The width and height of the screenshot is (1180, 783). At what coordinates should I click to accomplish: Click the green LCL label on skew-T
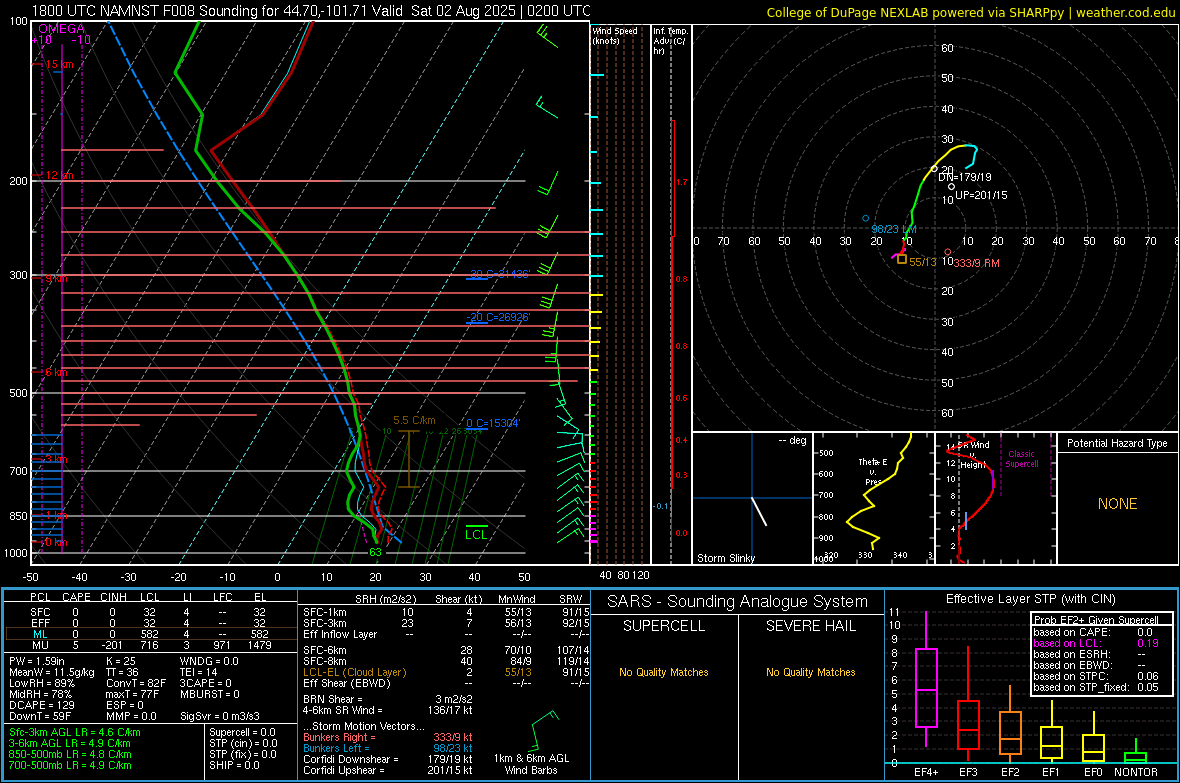pos(476,535)
